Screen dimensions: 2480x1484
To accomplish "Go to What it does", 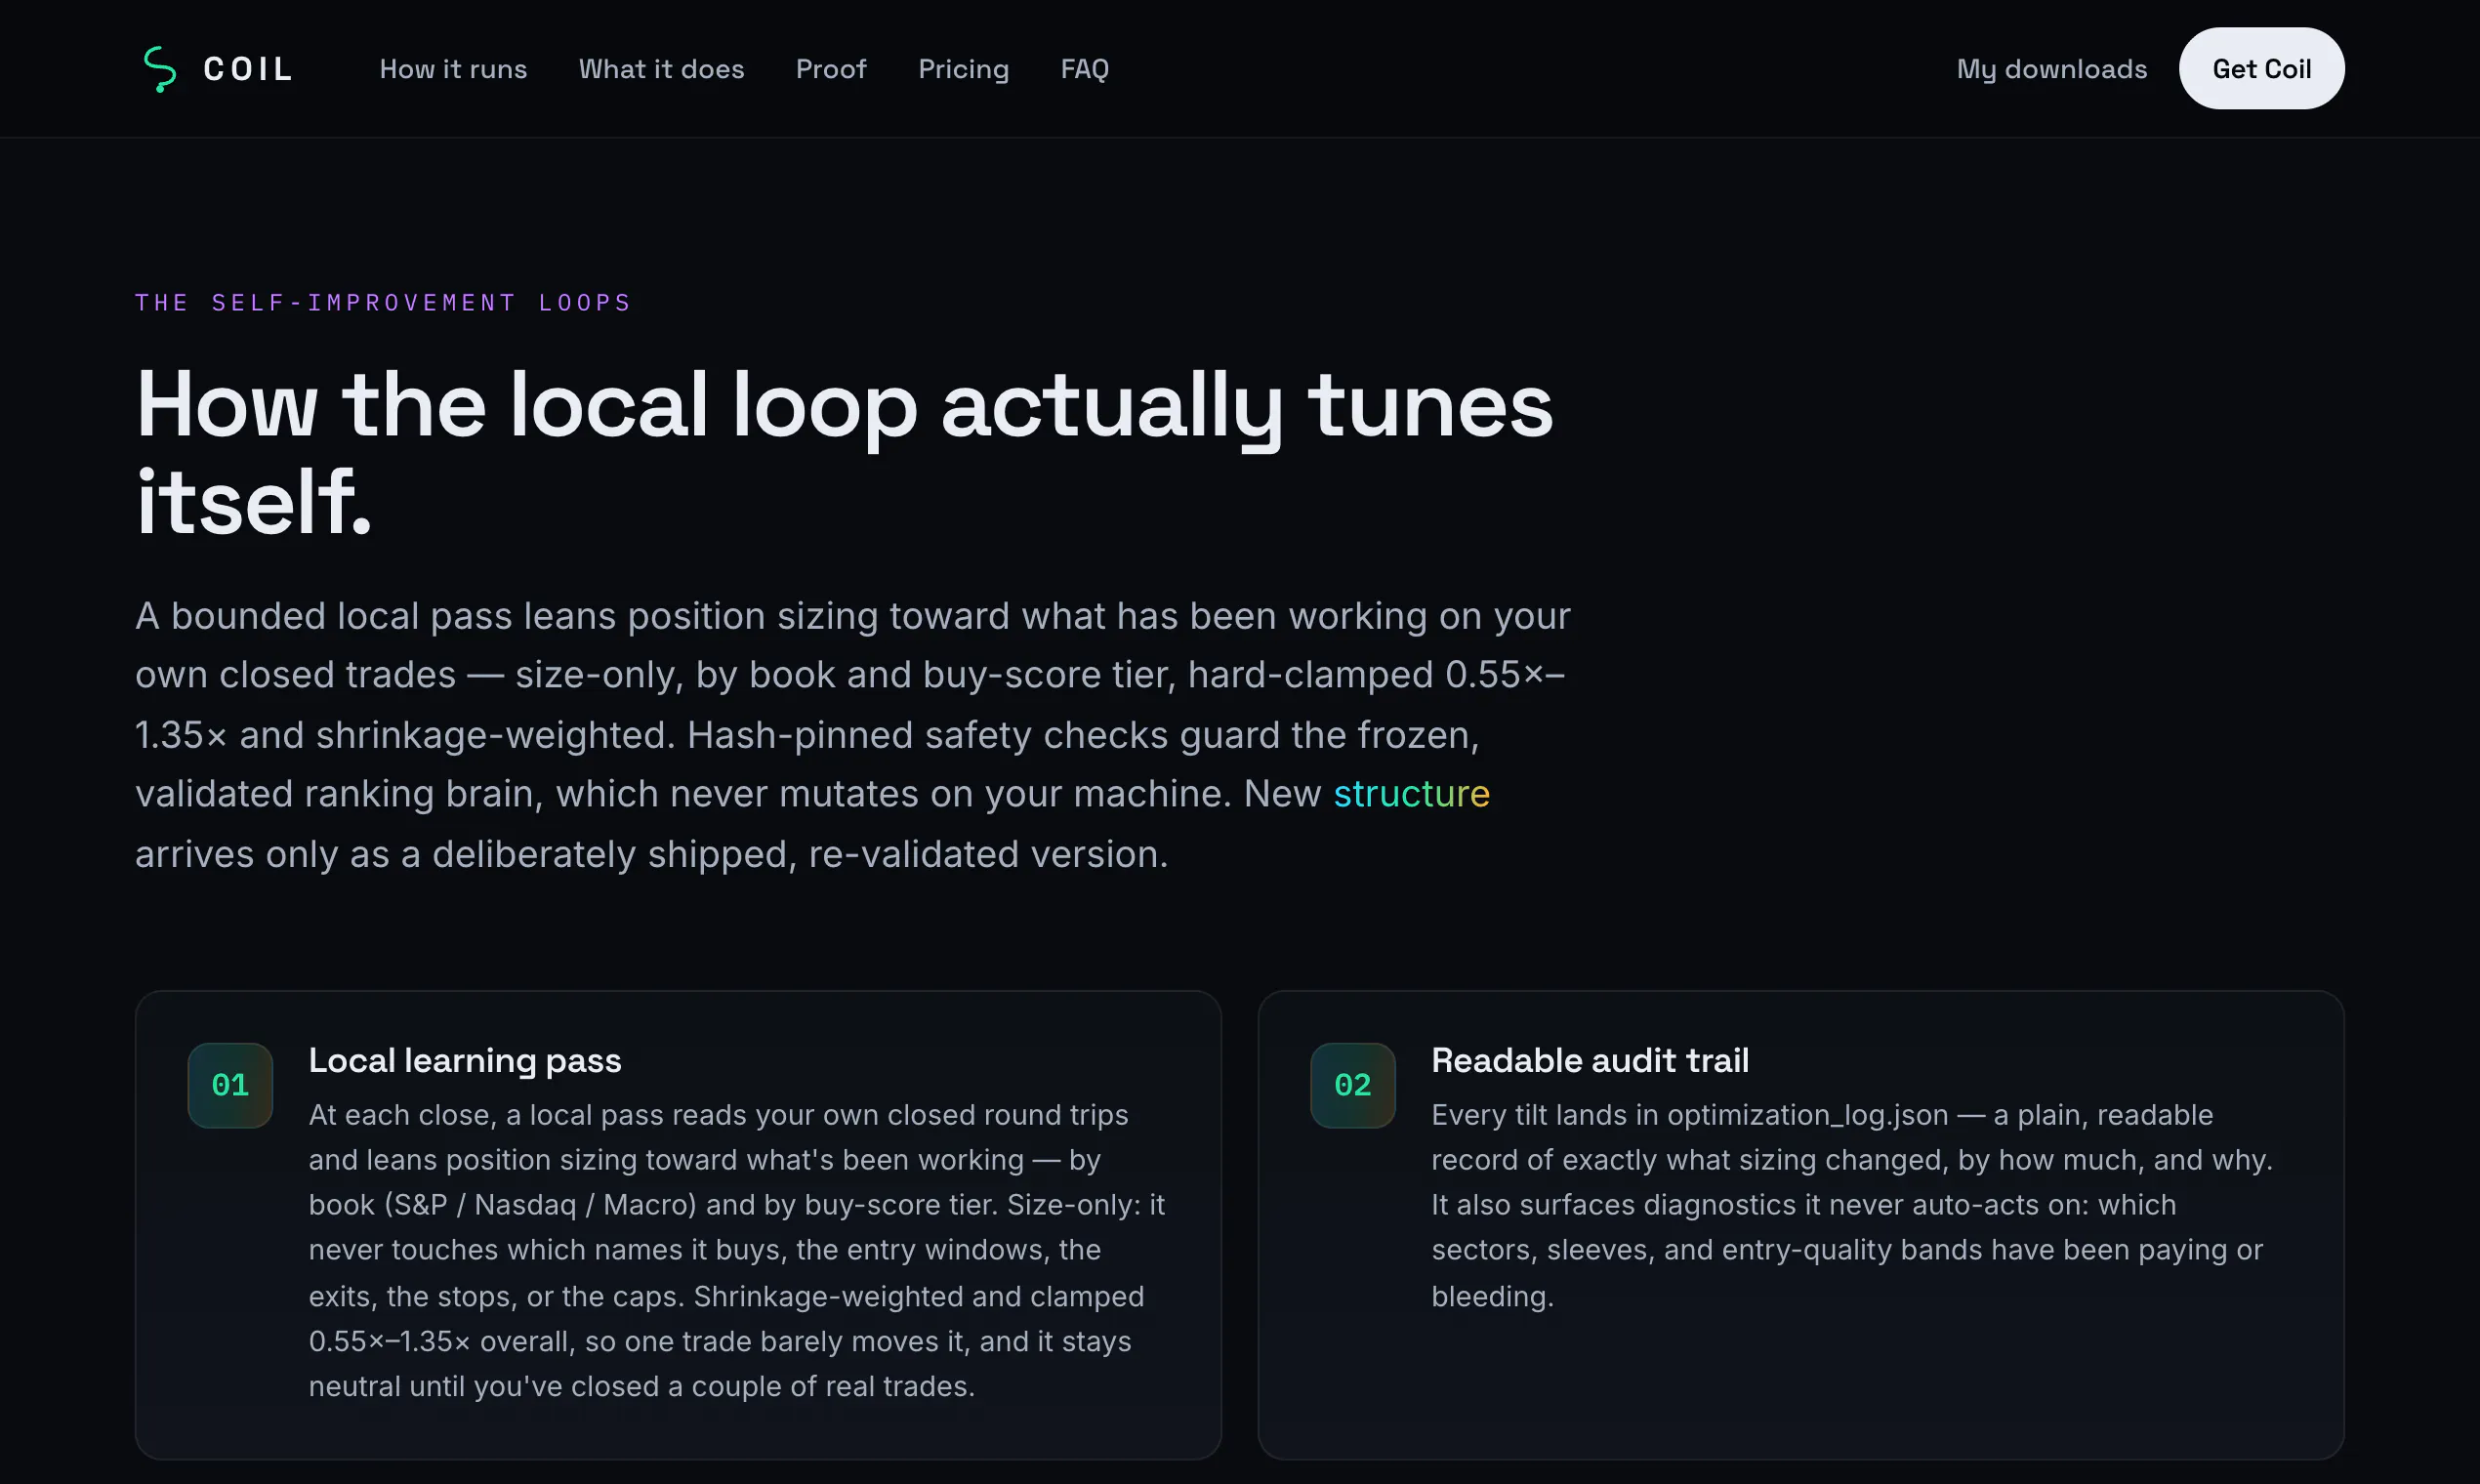I will pos(661,69).
